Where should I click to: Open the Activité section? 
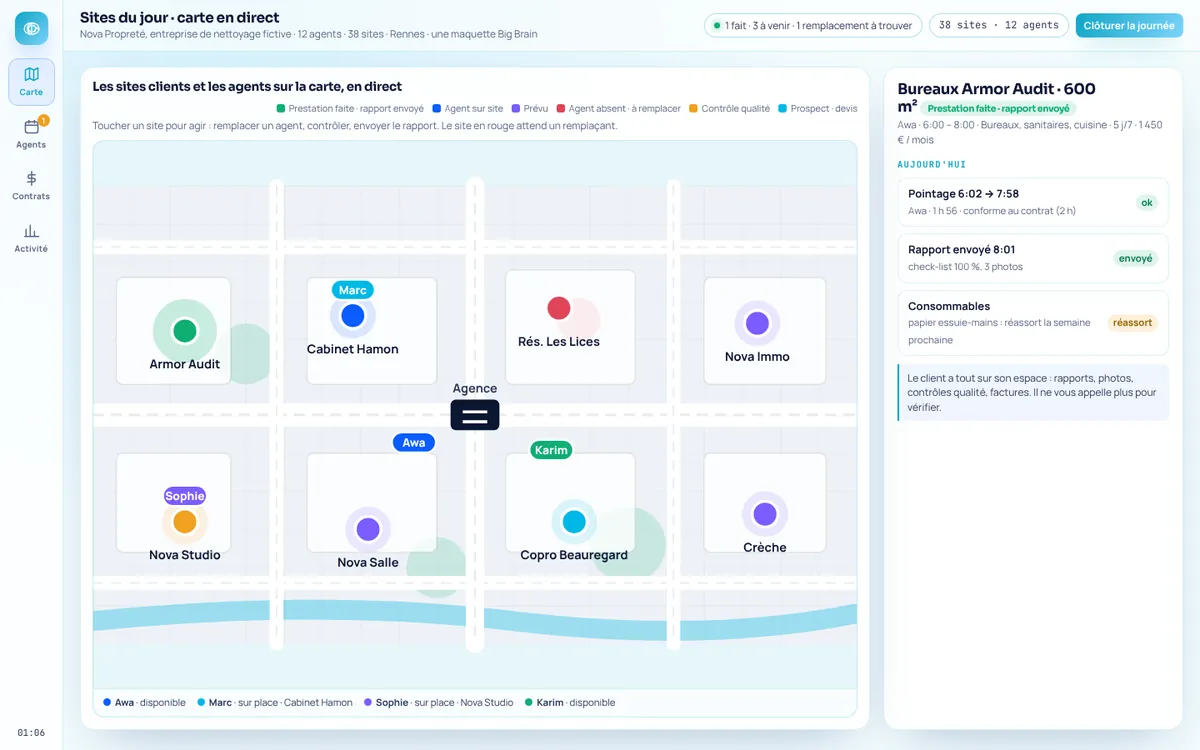click(x=31, y=238)
